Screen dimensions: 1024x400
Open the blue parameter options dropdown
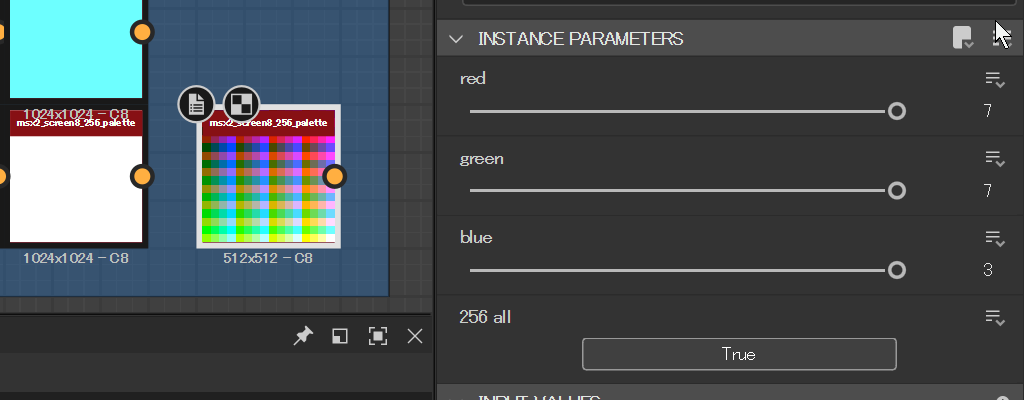[x=994, y=238]
